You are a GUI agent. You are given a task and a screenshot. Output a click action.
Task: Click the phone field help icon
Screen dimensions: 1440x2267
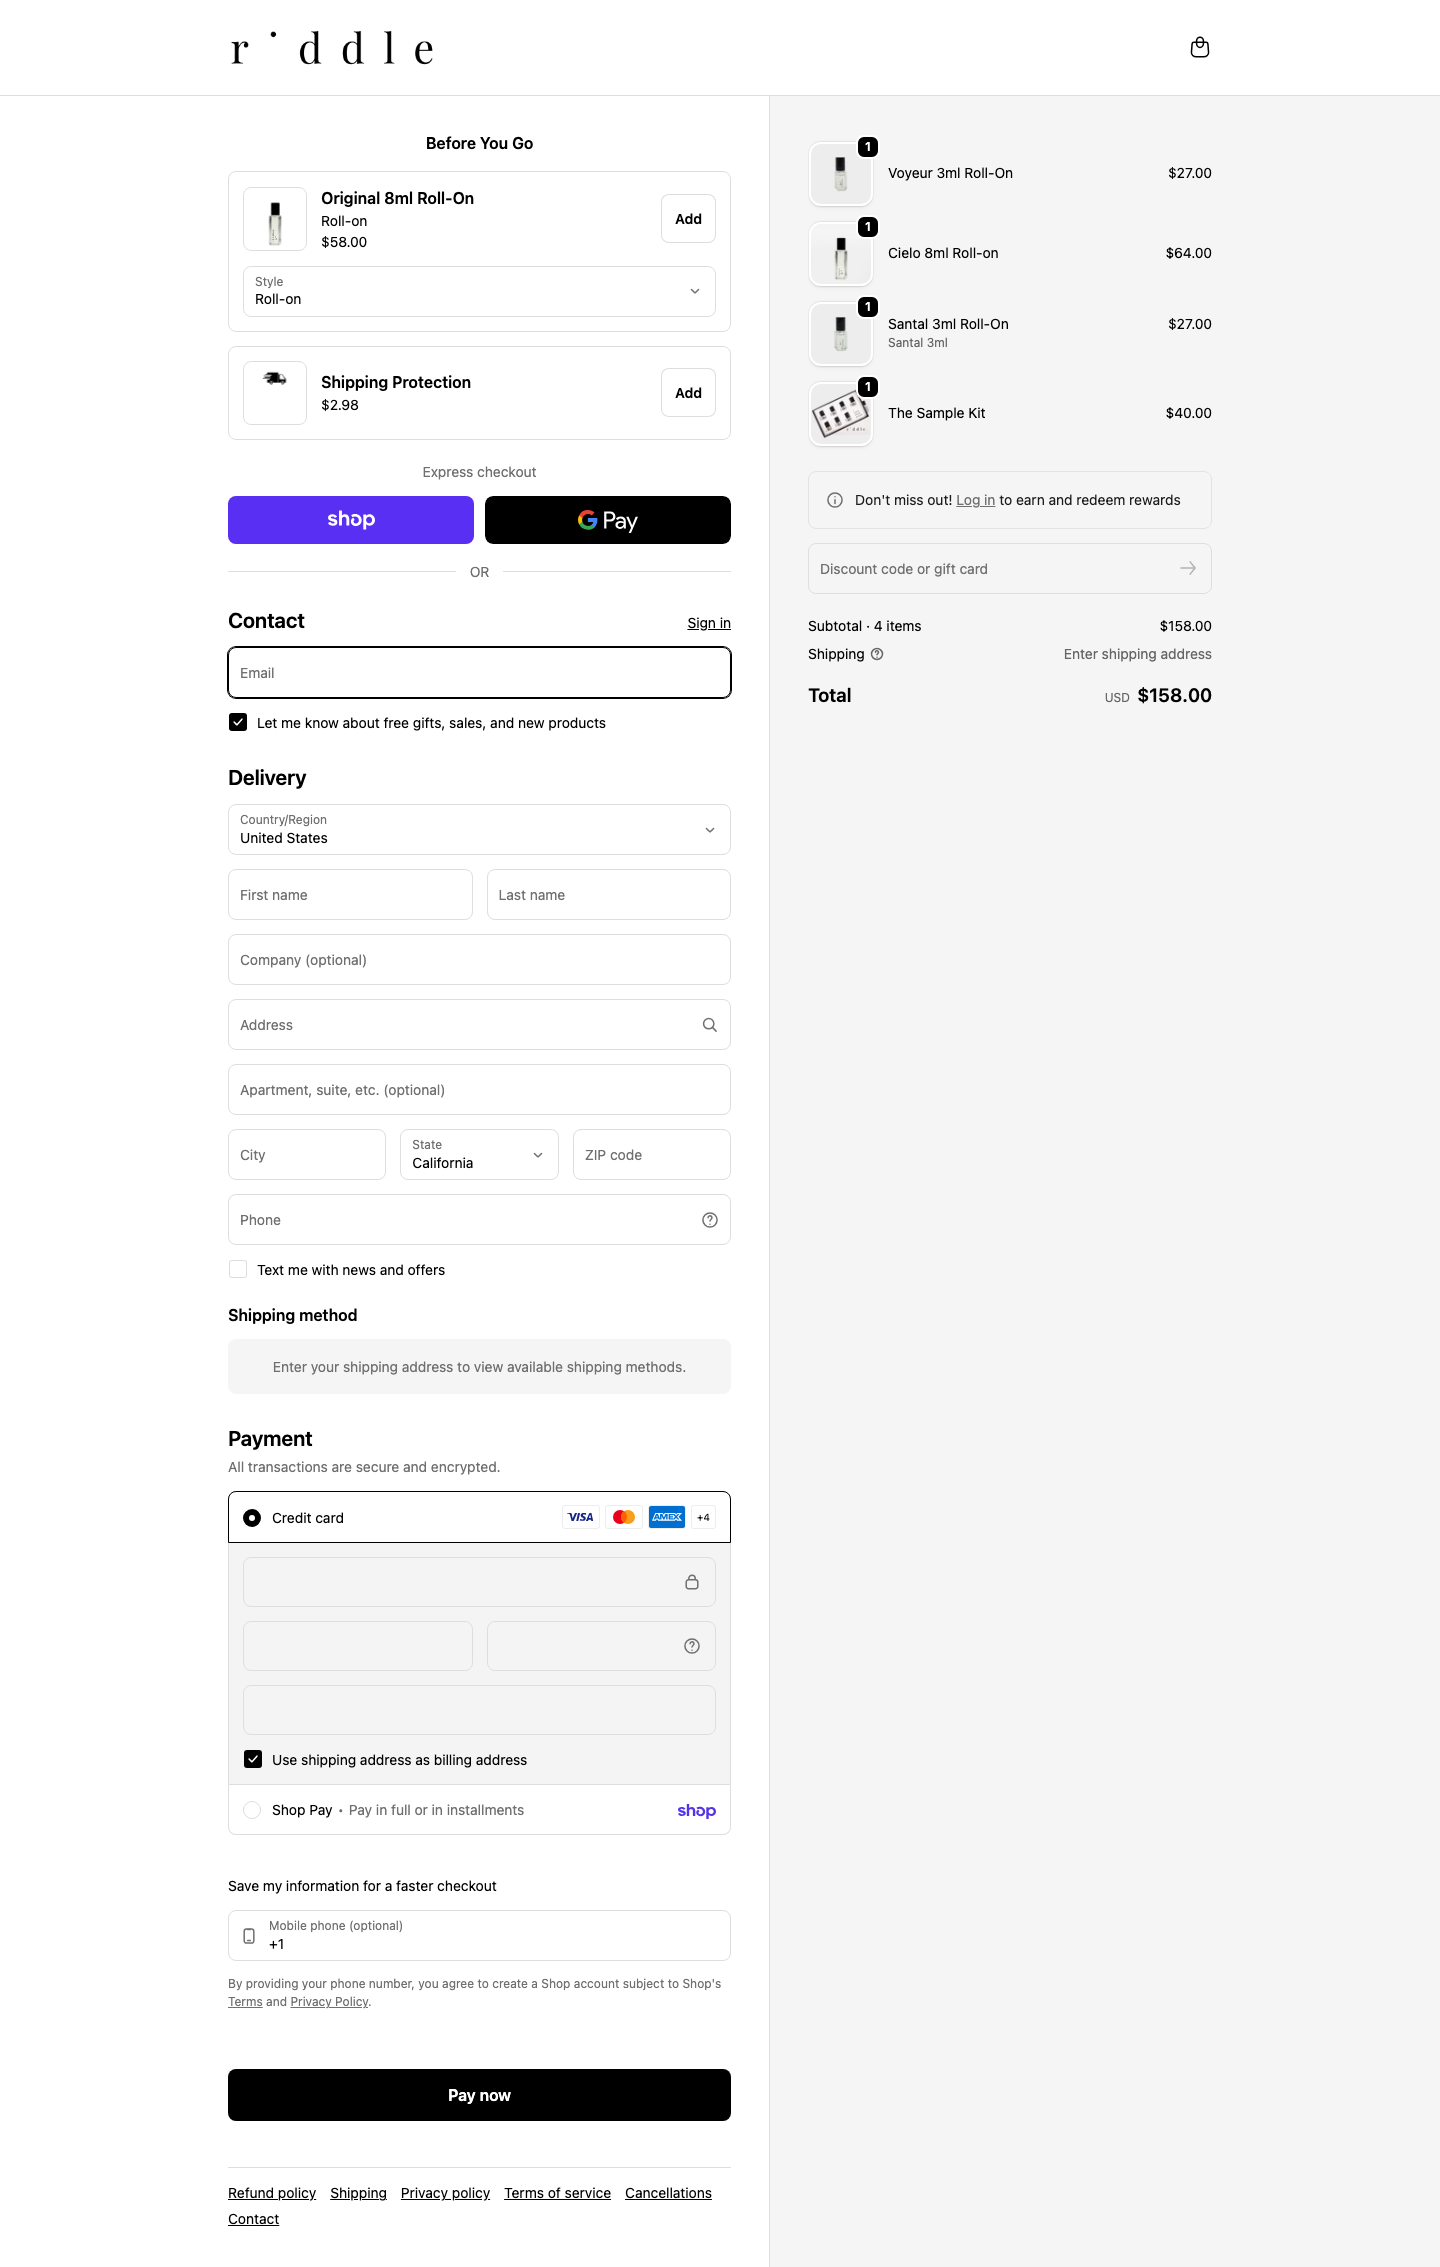pyautogui.click(x=710, y=1220)
